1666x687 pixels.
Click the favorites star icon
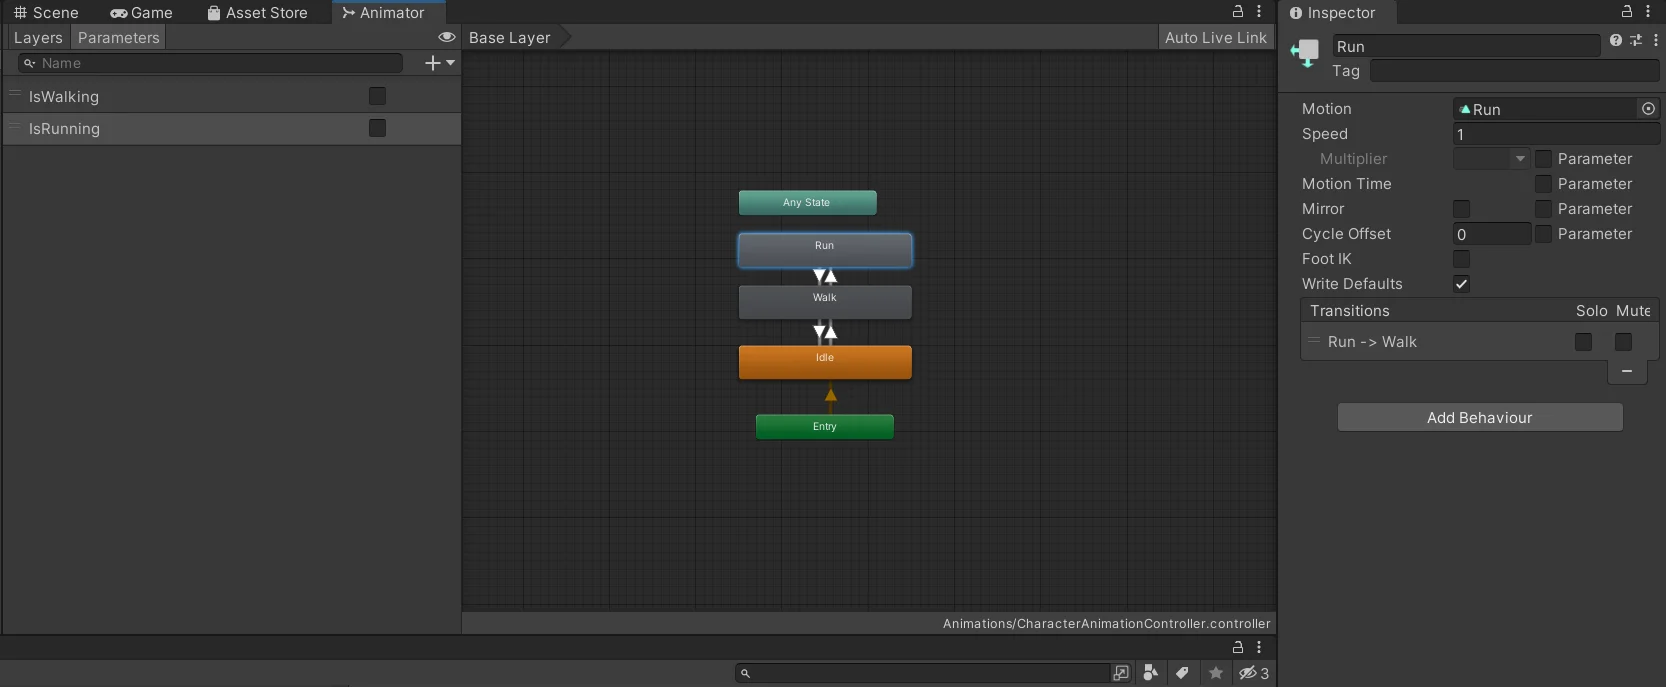(x=1216, y=673)
